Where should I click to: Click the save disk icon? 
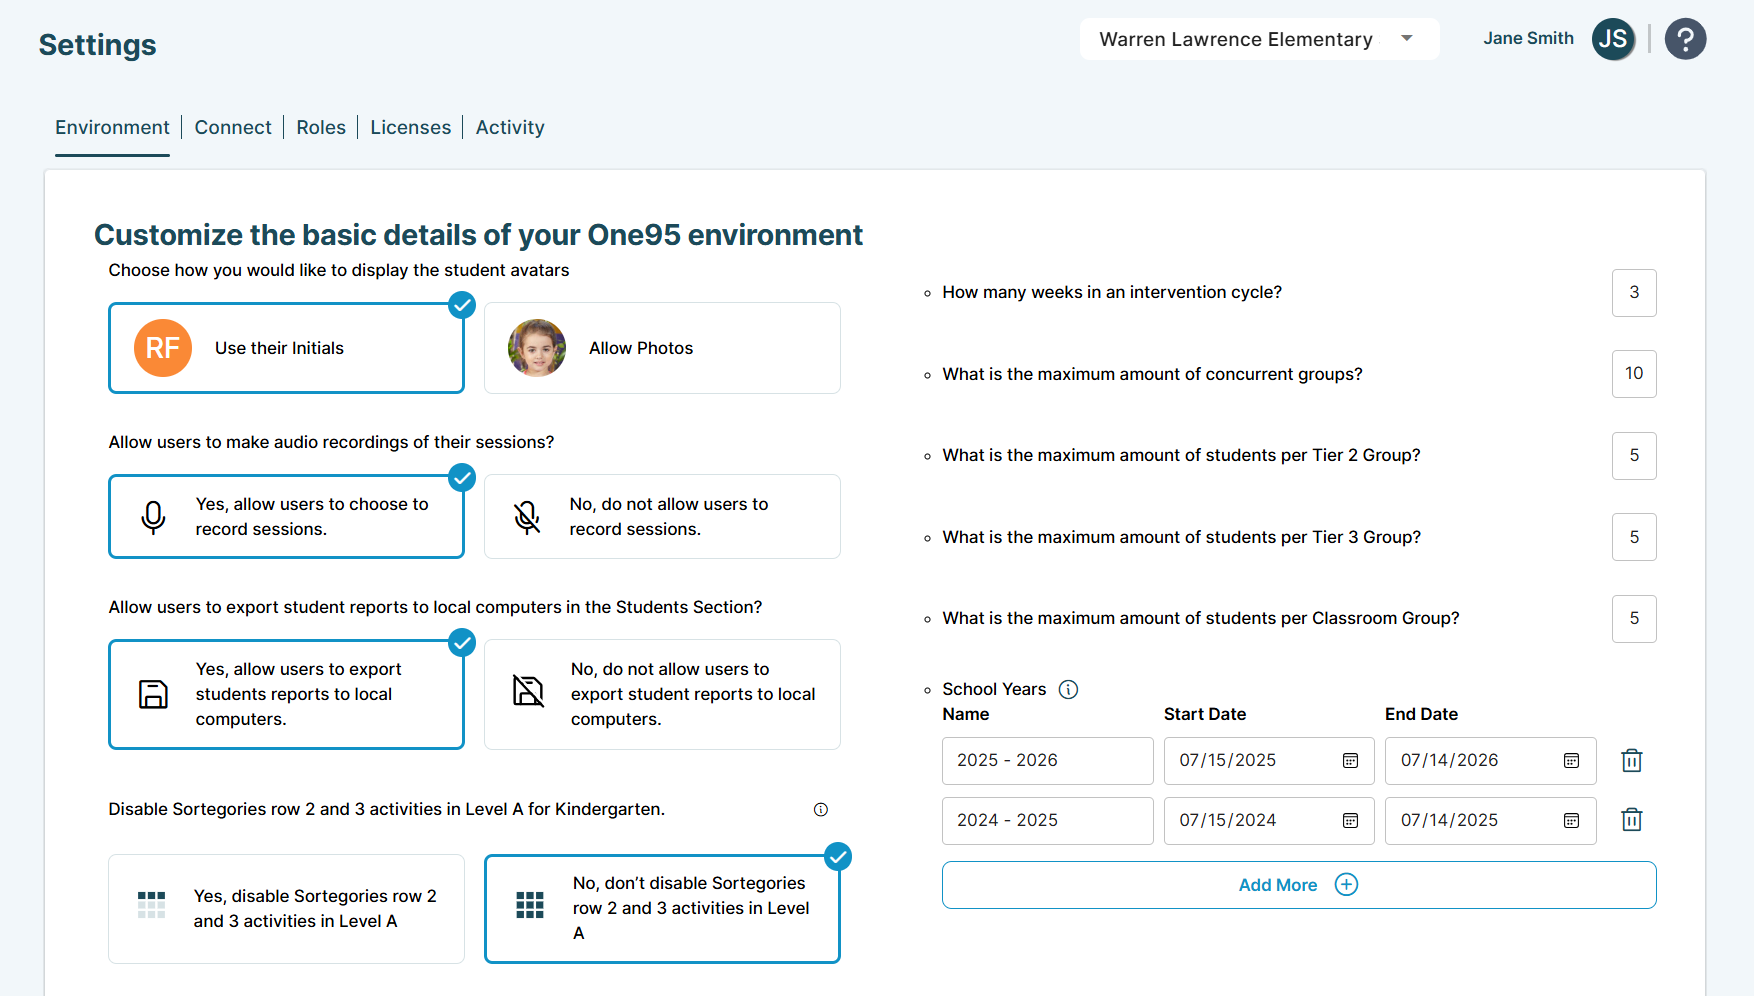click(x=153, y=694)
